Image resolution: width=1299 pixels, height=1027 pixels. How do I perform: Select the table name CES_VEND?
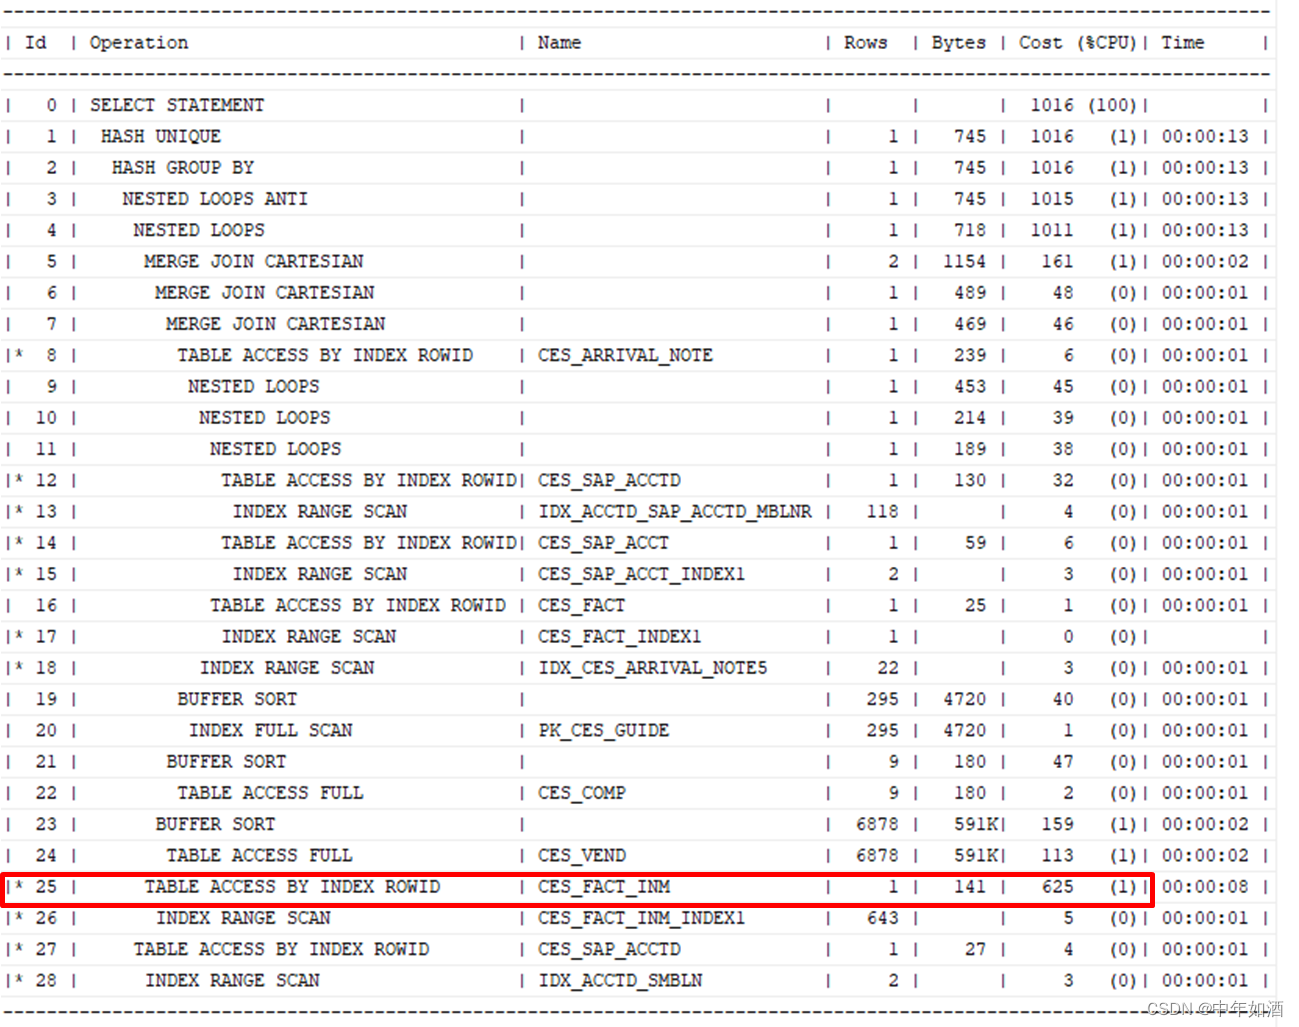click(582, 856)
